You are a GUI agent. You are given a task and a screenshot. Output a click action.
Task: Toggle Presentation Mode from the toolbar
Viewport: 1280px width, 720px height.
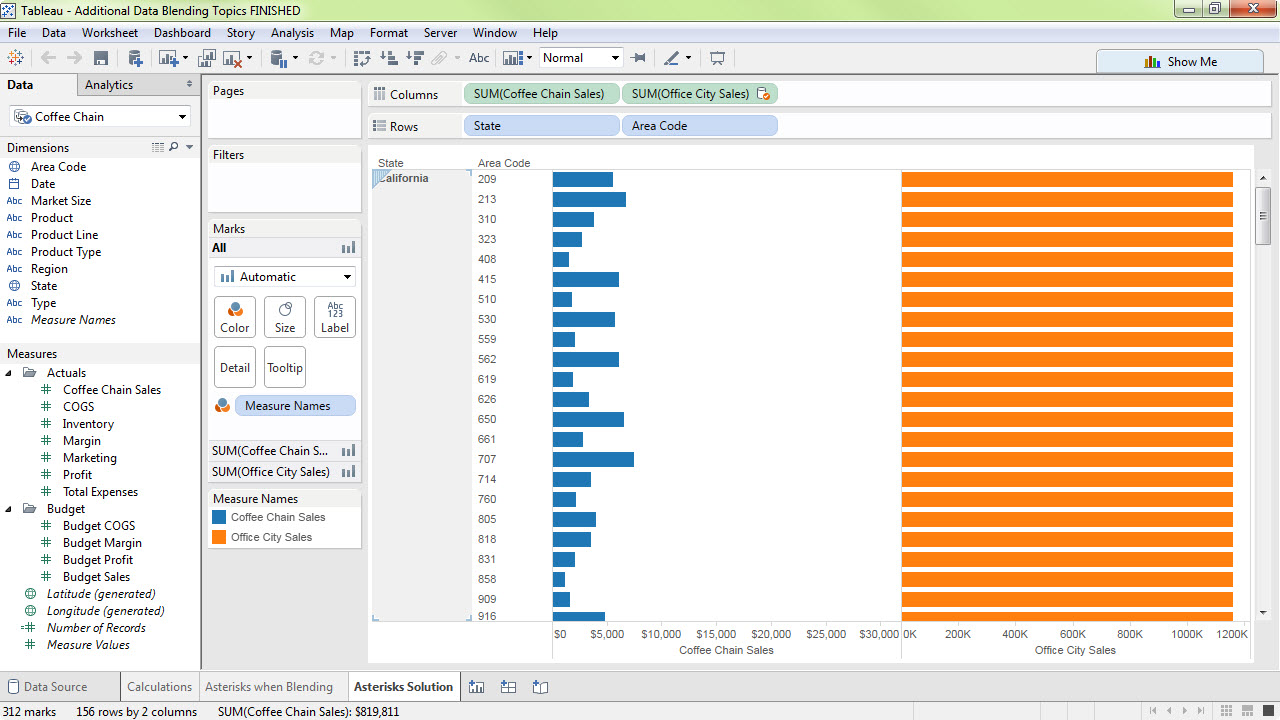pos(717,57)
